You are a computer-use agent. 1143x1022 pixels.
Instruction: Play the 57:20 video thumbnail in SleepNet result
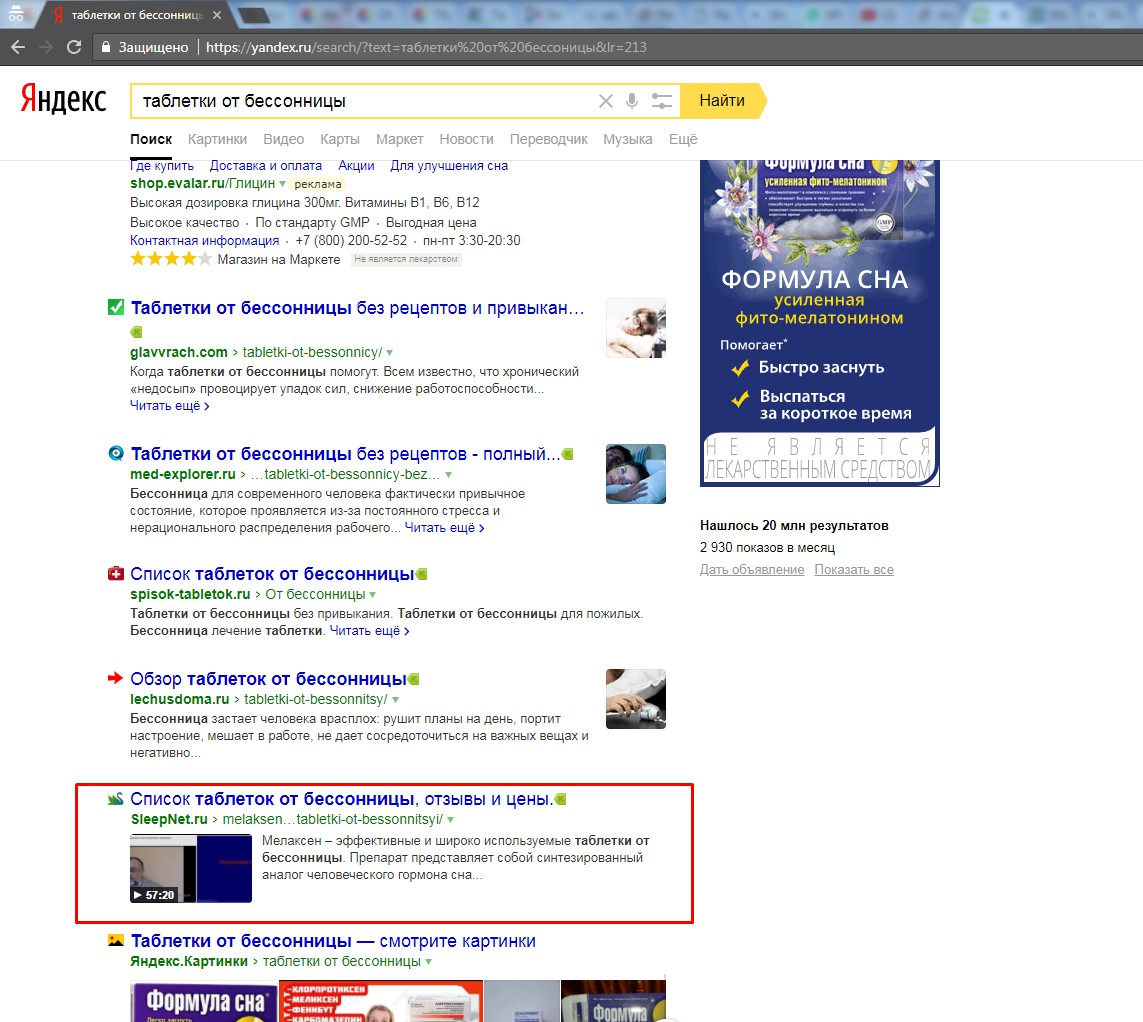tap(191, 868)
